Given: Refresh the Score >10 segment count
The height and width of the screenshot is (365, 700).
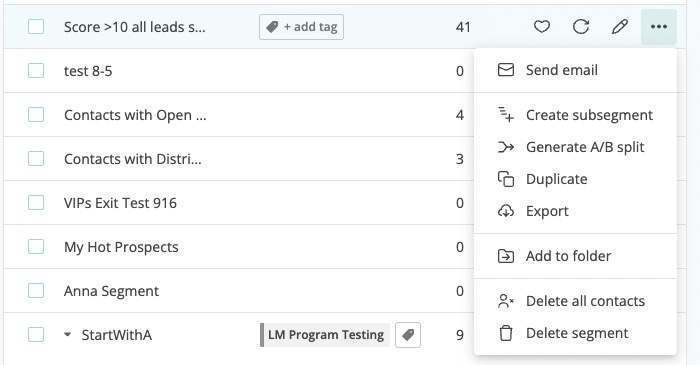Looking at the screenshot, I should tap(581, 27).
